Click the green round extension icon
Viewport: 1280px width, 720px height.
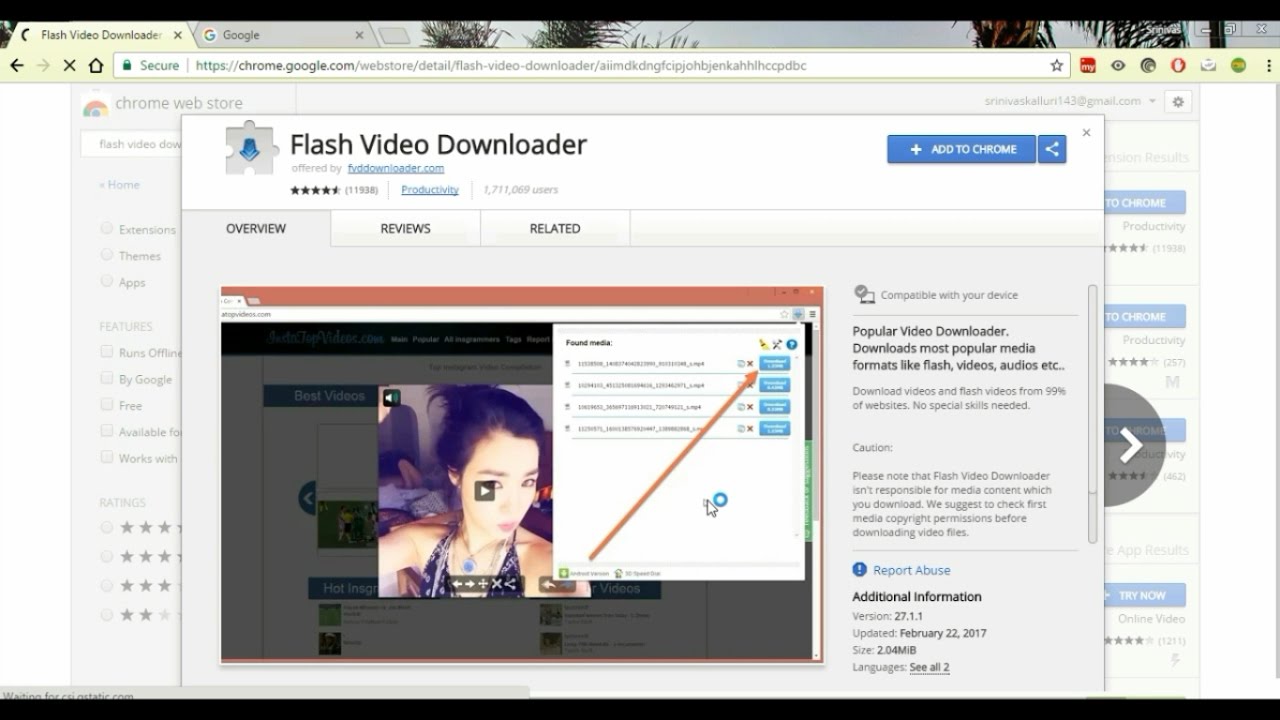(x=1238, y=65)
